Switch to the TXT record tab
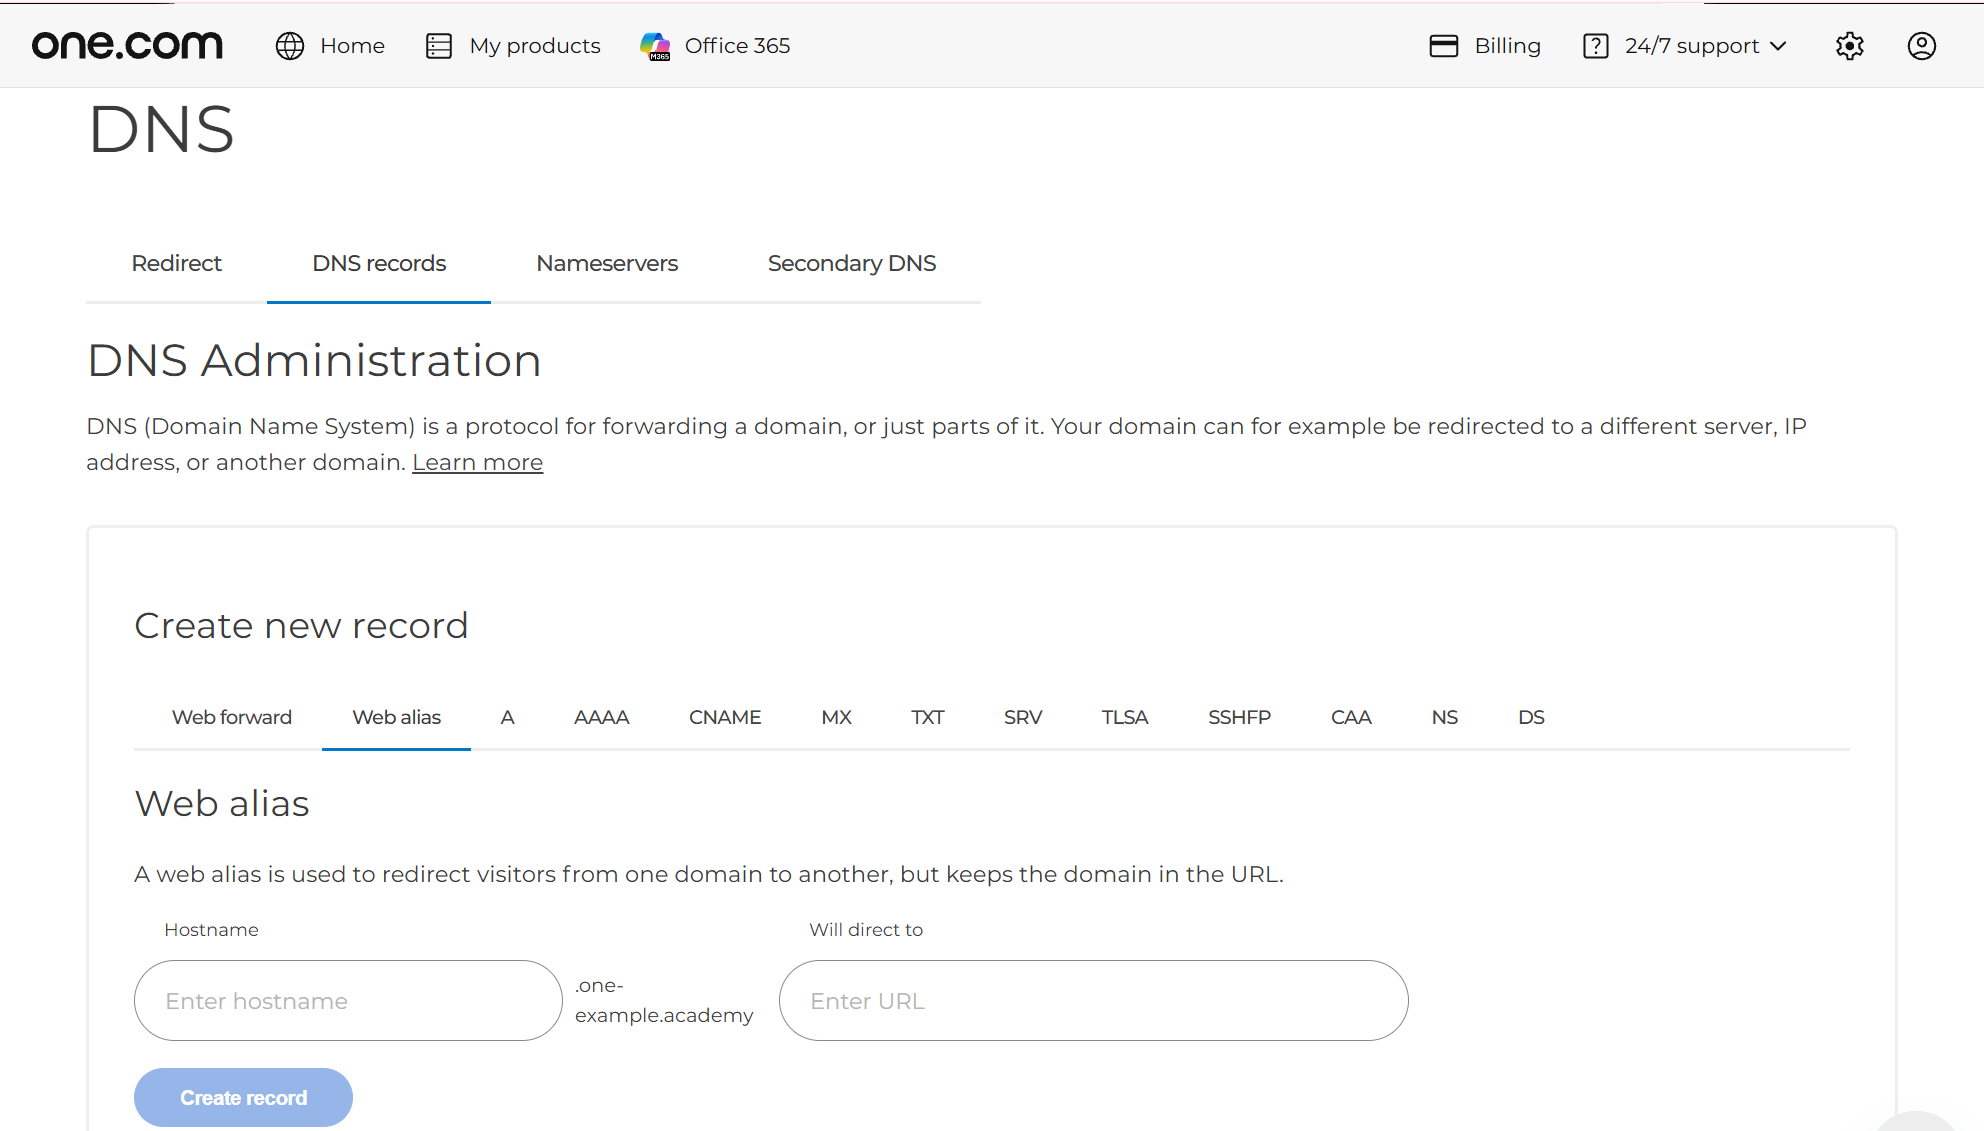The height and width of the screenshot is (1131, 1984). coord(927,717)
